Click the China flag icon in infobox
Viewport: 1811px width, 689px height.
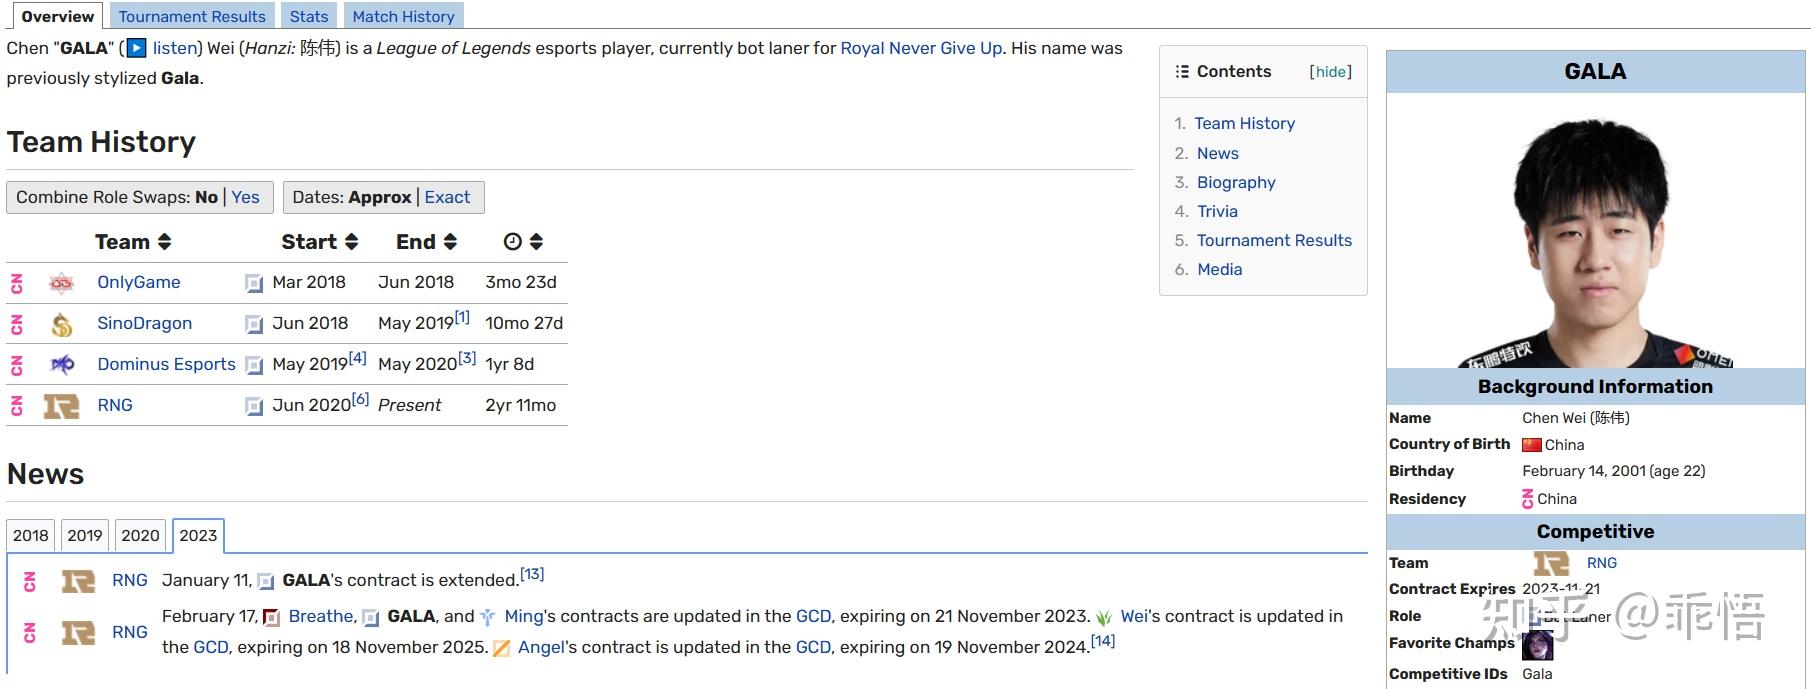coord(1531,445)
